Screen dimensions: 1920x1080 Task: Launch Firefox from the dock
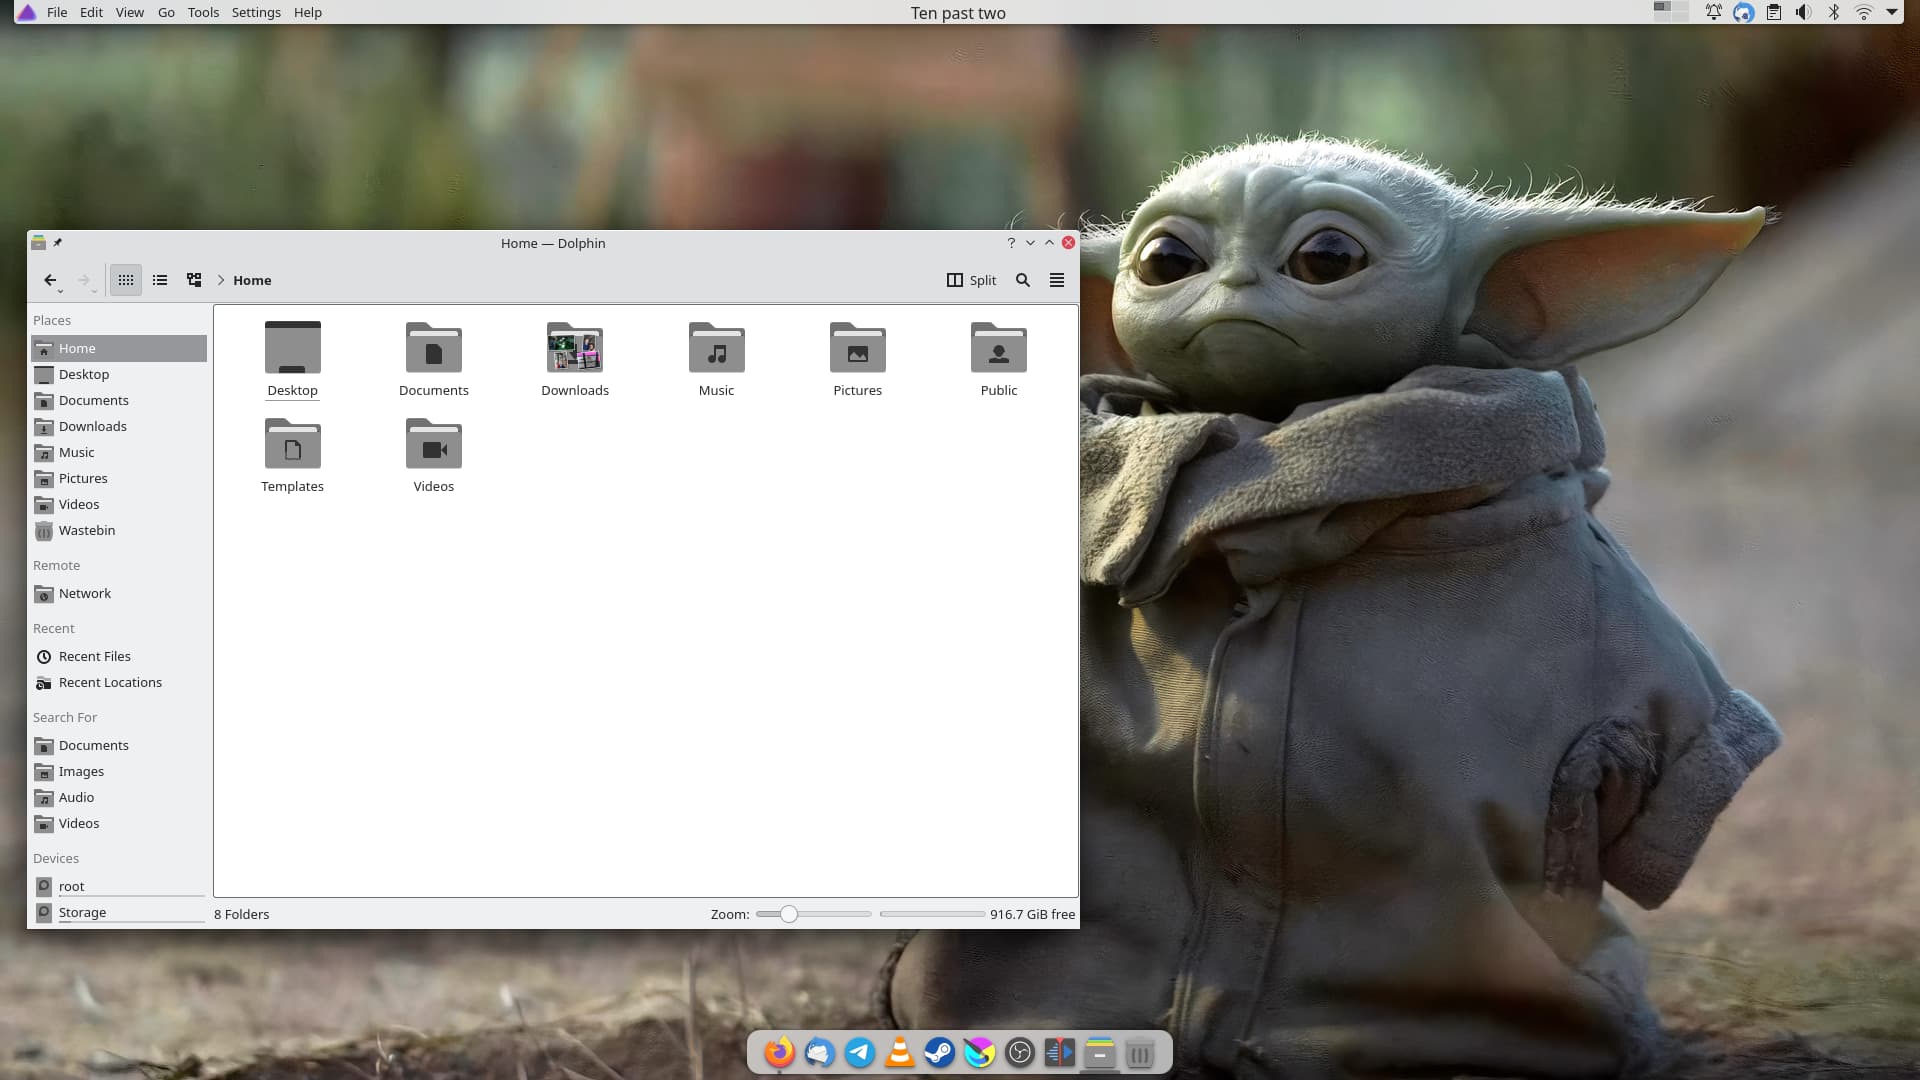779,1052
